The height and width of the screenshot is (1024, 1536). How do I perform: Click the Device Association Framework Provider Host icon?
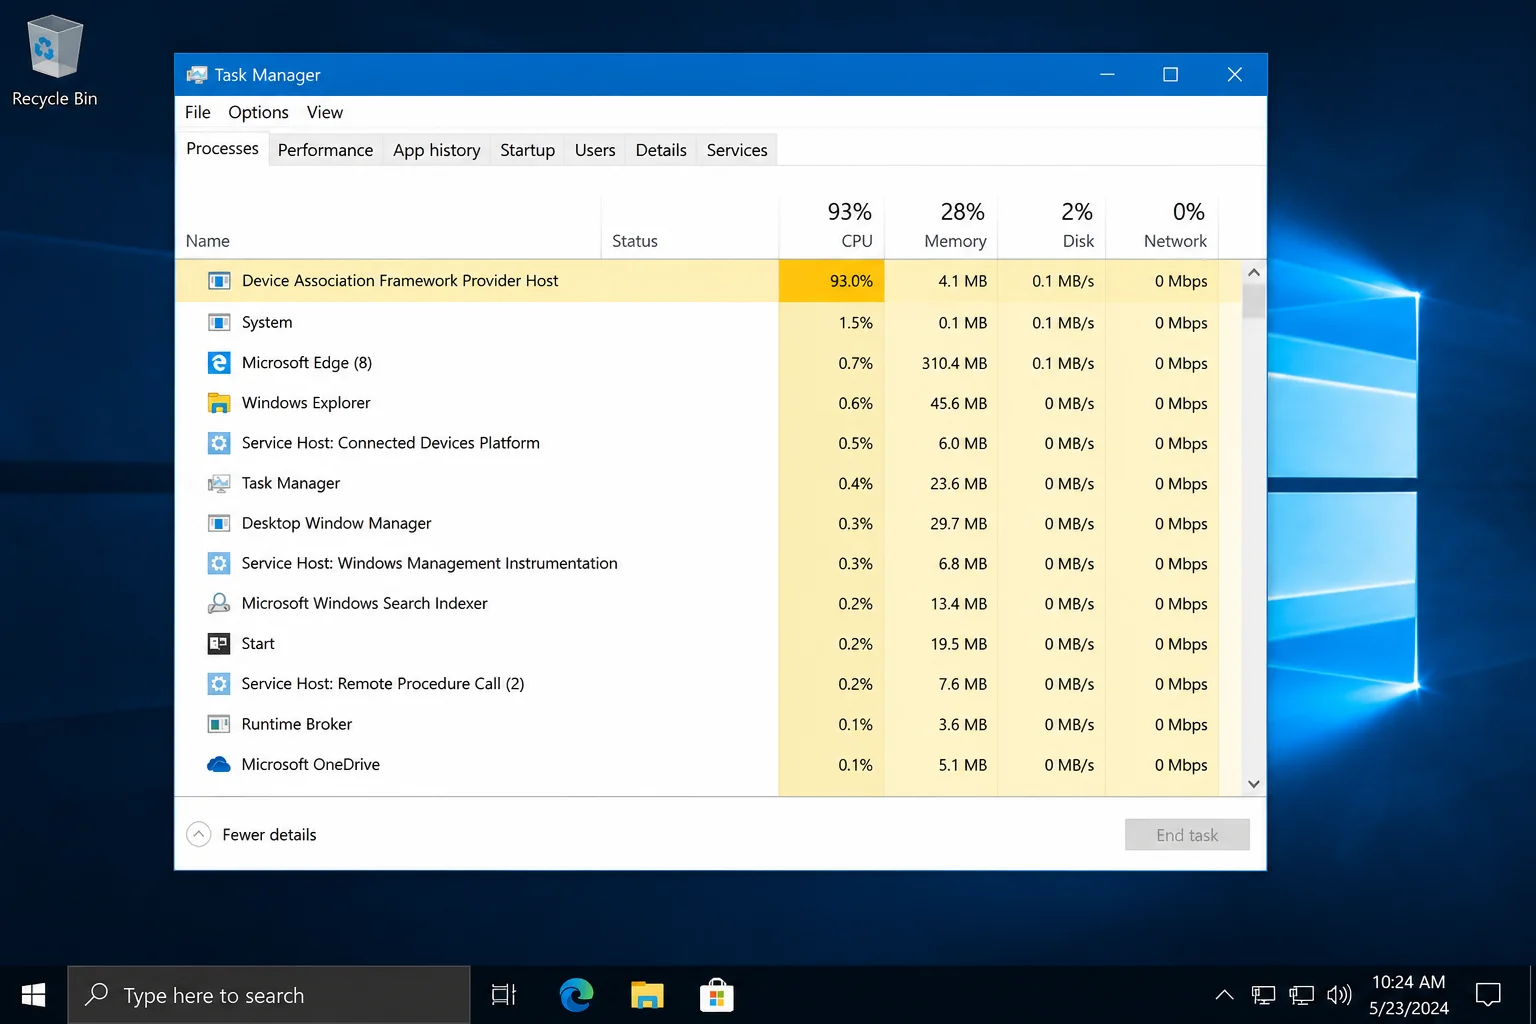(x=219, y=281)
